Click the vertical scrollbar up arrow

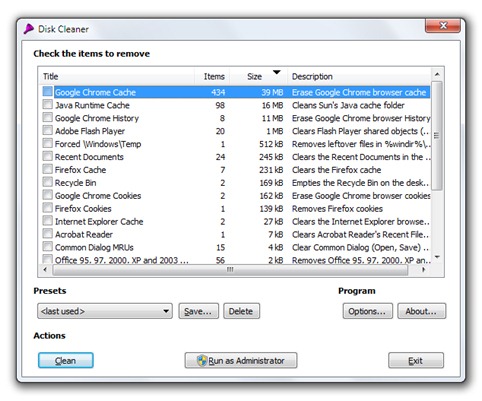pyautogui.click(x=437, y=74)
